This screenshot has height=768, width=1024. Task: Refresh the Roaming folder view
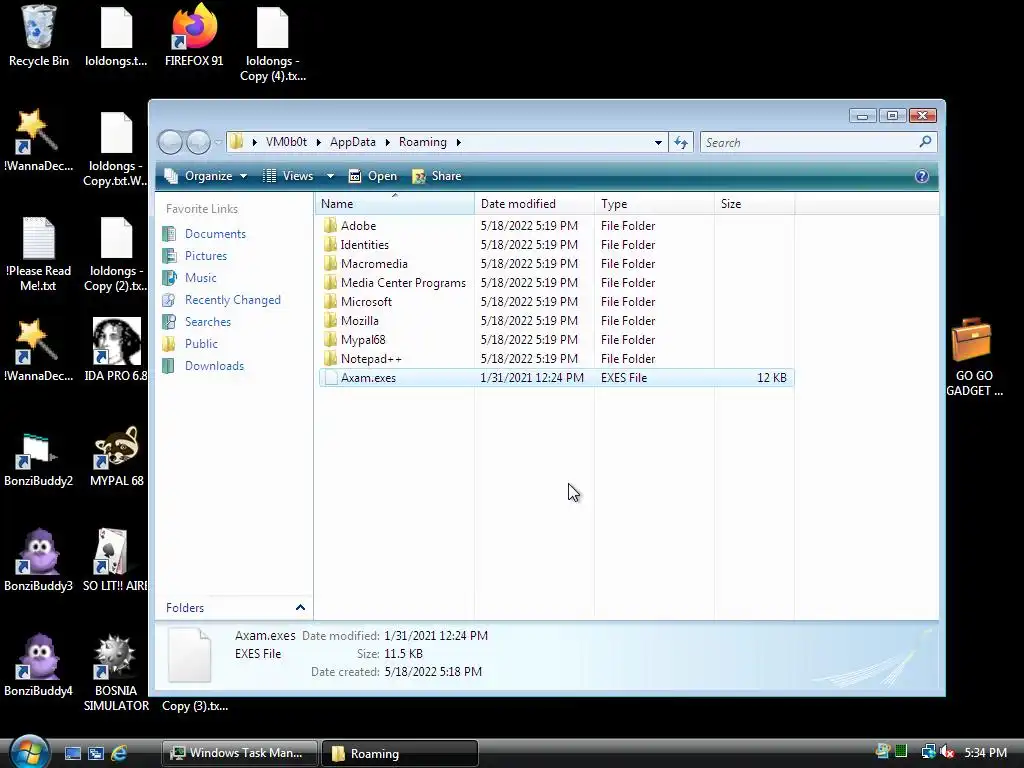point(681,142)
